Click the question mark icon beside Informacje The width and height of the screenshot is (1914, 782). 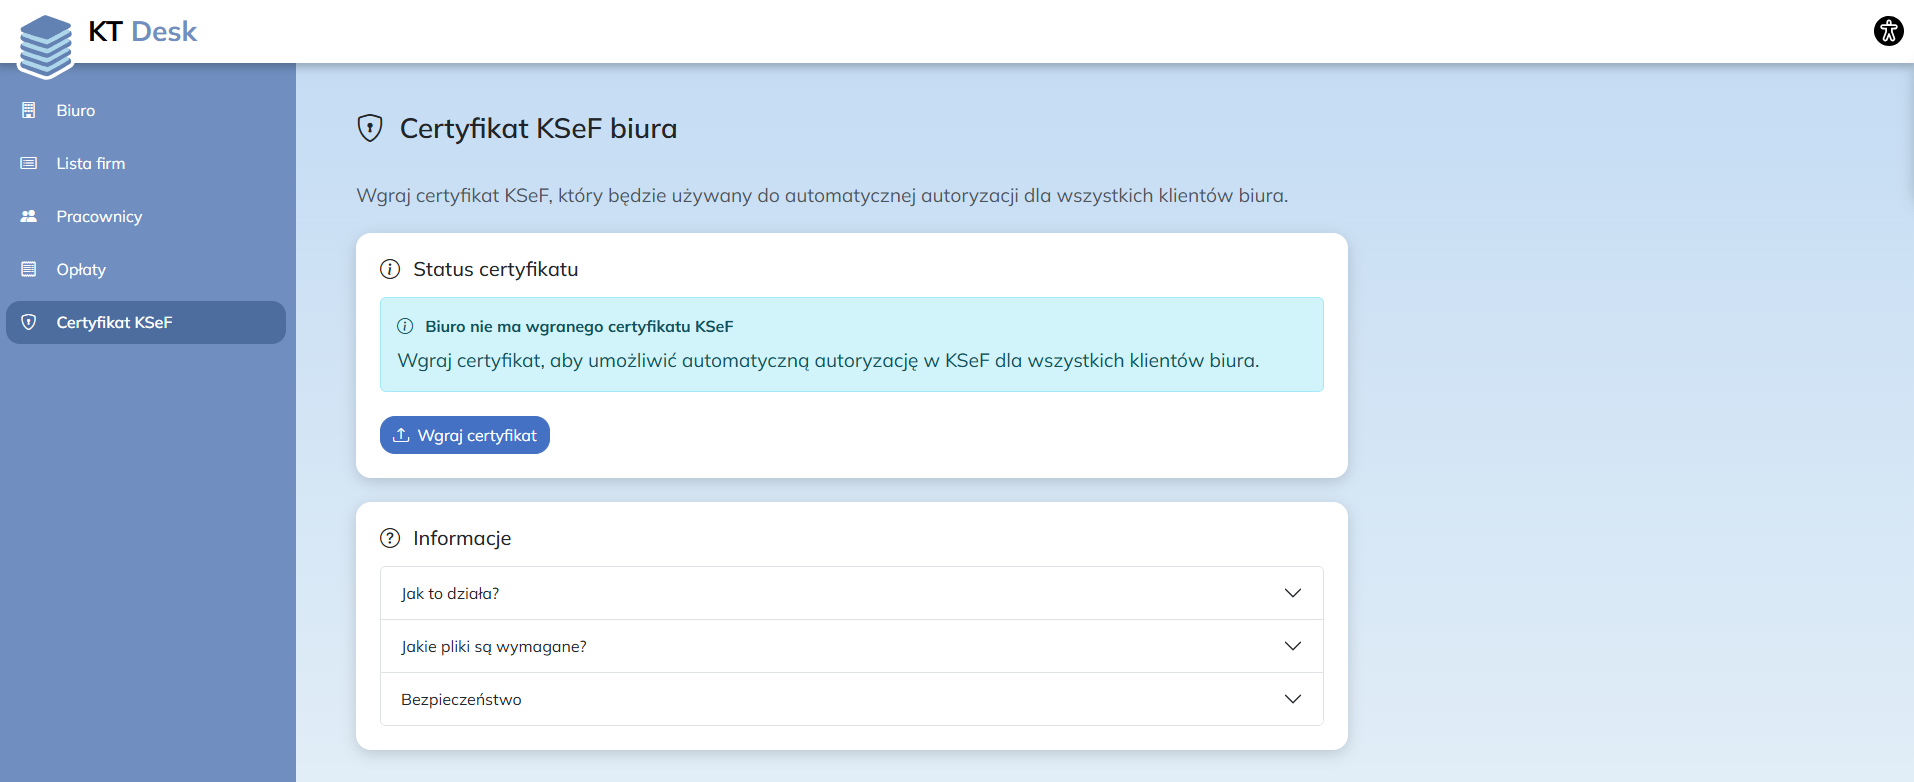pyautogui.click(x=390, y=538)
